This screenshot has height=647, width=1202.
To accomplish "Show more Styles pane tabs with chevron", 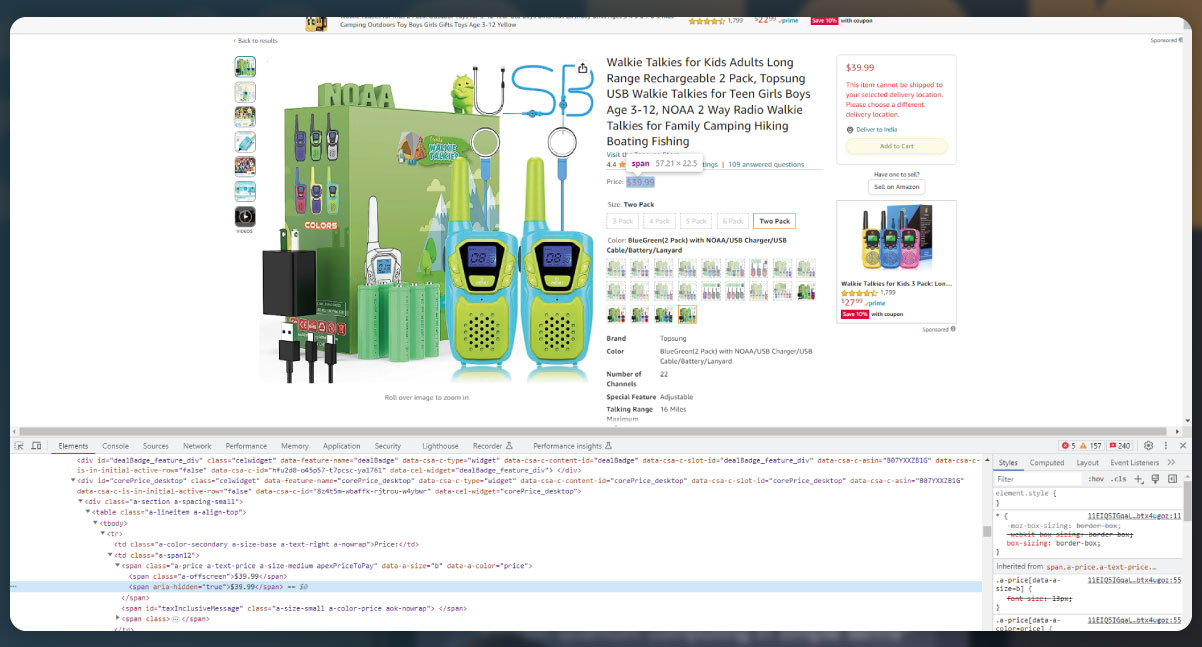I will [x=1171, y=463].
